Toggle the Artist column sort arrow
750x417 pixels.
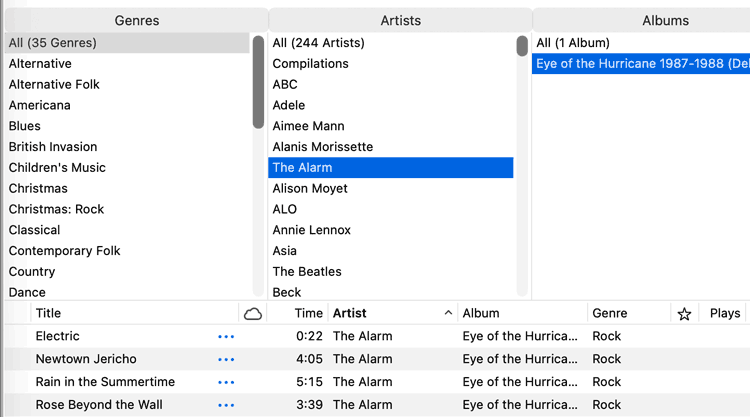[448, 313]
